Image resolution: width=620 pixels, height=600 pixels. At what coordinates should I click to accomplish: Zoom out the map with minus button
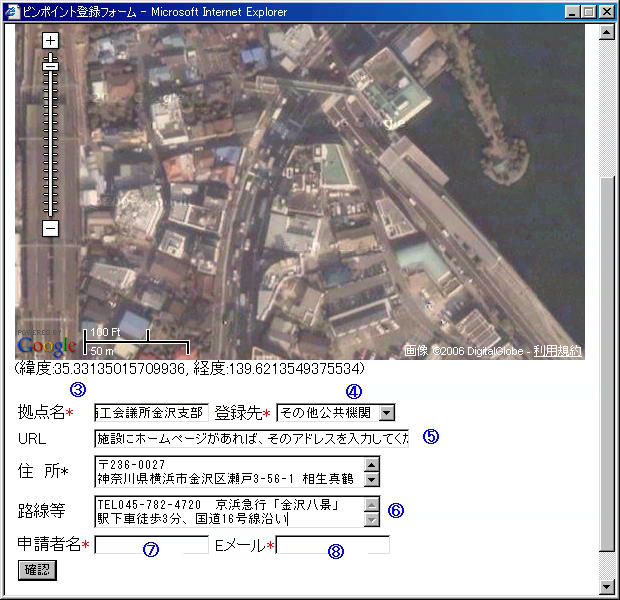[x=51, y=228]
